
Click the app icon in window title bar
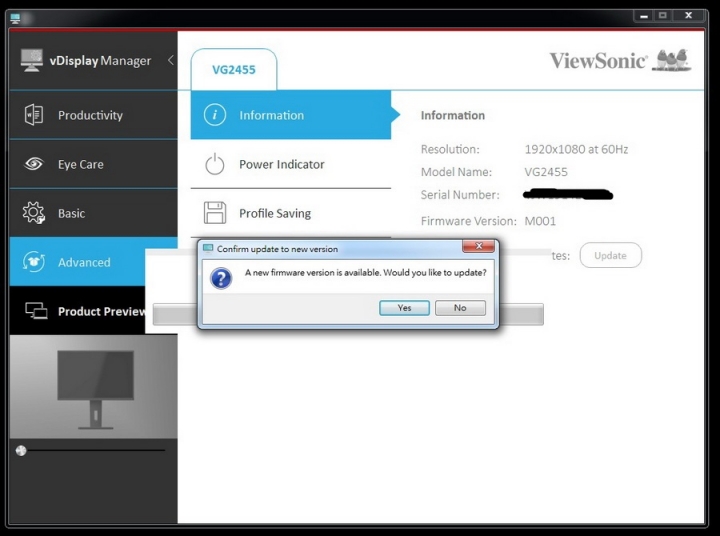click(x=15, y=19)
